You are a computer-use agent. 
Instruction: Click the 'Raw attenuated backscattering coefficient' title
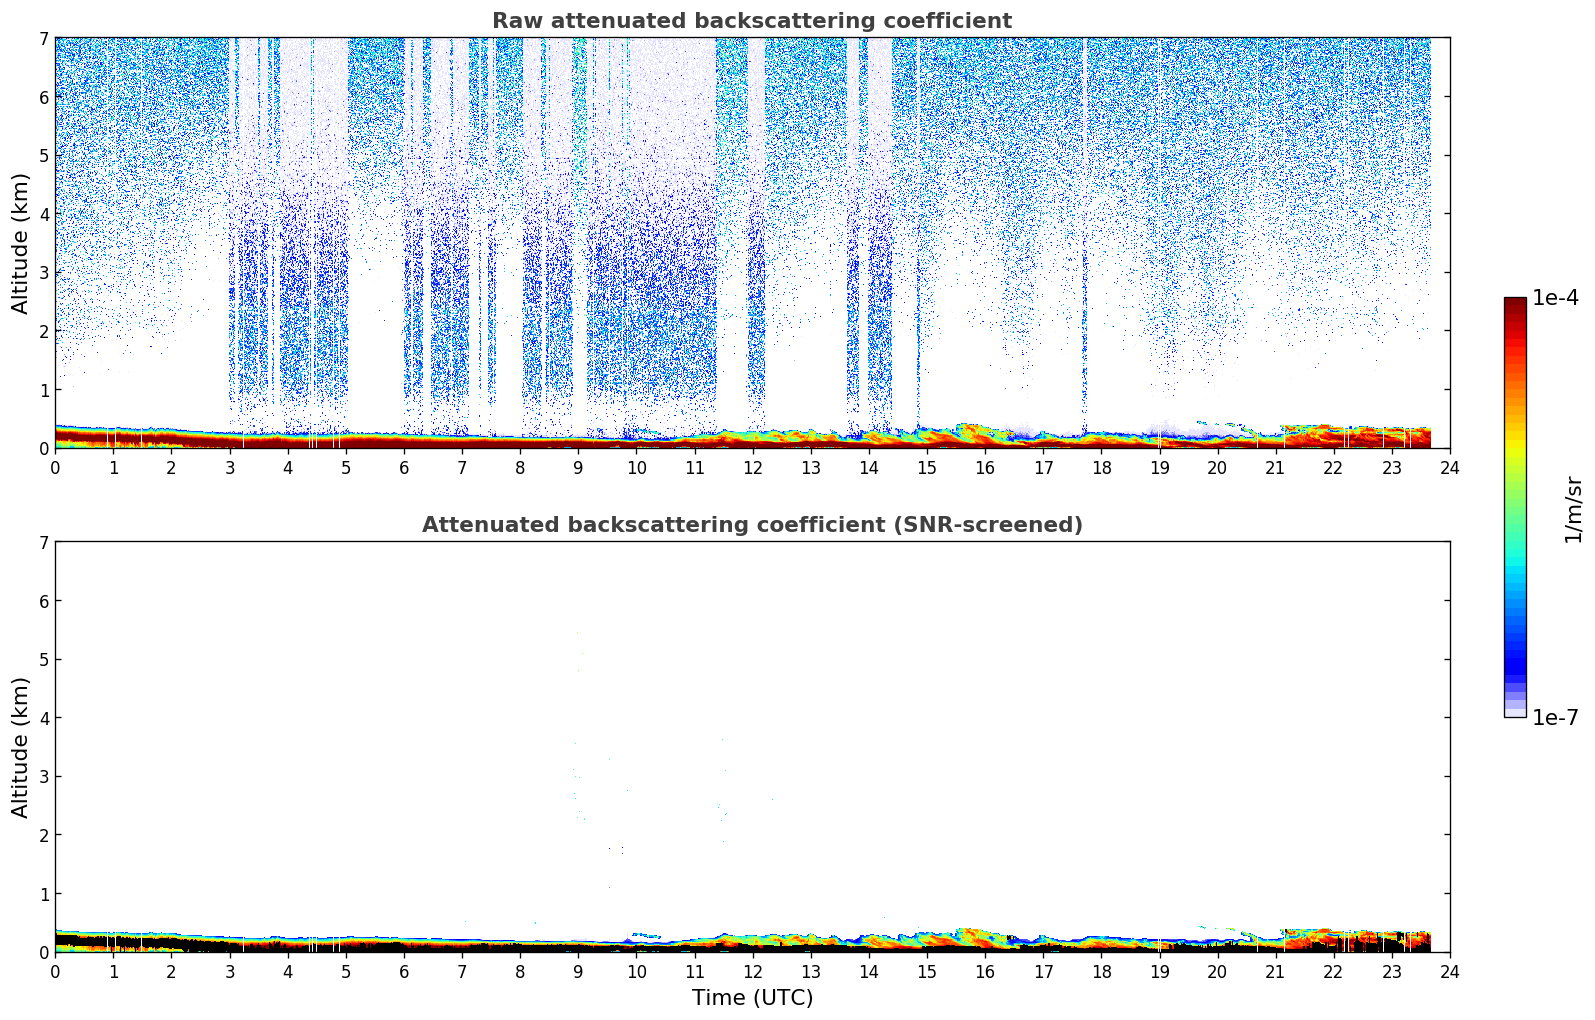[x=751, y=21]
